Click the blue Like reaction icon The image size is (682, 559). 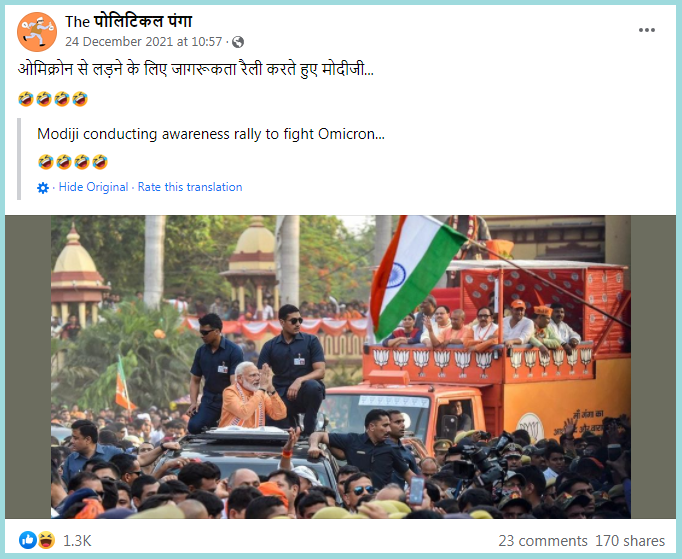tap(28, 540)
